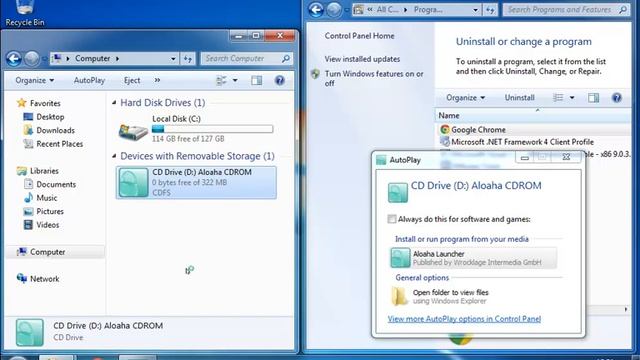Screen dimensions: 640x360
Task: Open address dropdown in Programs and Features window
Action: (x=476, y=10)
